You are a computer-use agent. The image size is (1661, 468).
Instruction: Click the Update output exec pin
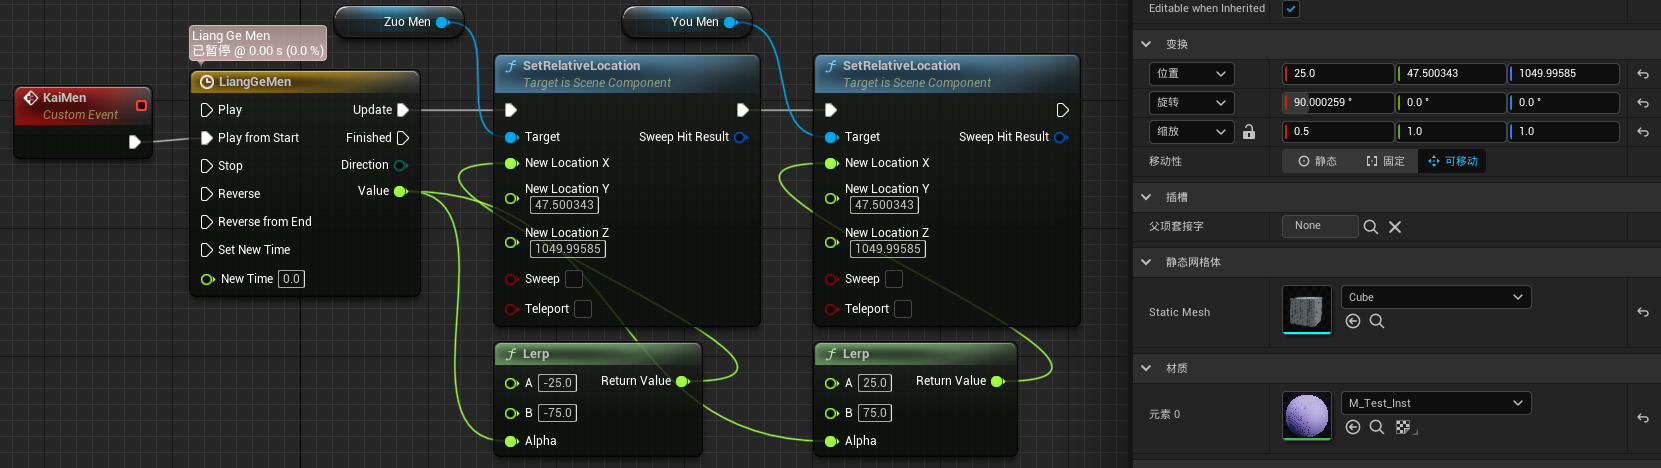click(x=403, y=110)
